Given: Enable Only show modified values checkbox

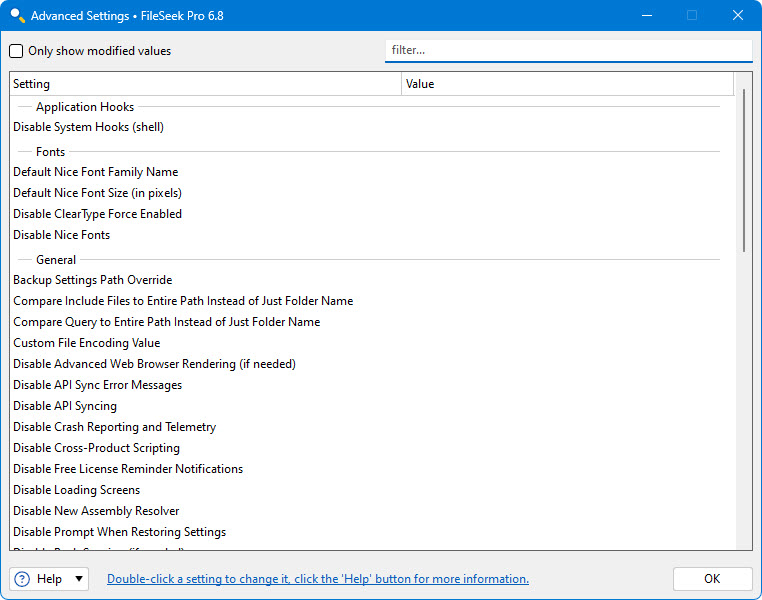Looking at the screenshot, I should pyautogui.click(x=16, y=51).
